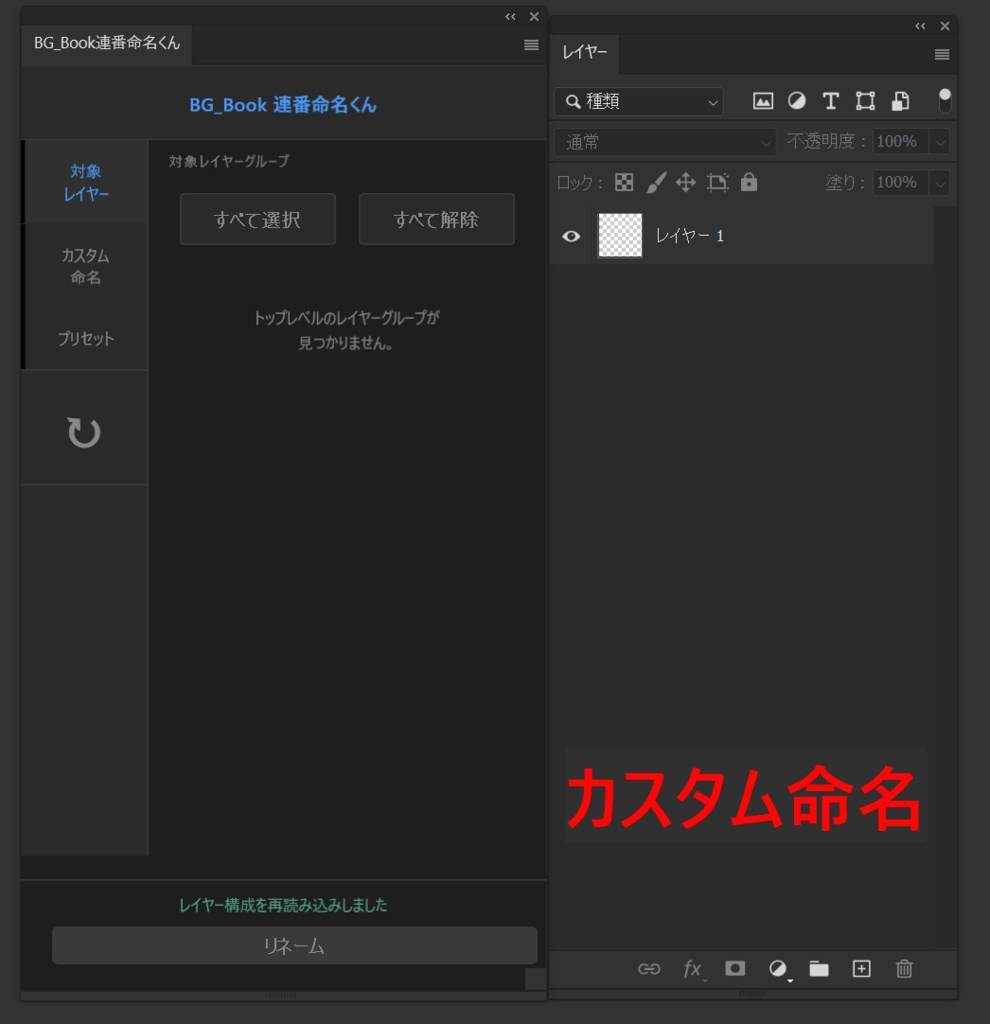This screenshot has width=990, height=1024.
Task: Expand the 不透明度 opacity slider arrow
Action: click(x=939, y=142)
